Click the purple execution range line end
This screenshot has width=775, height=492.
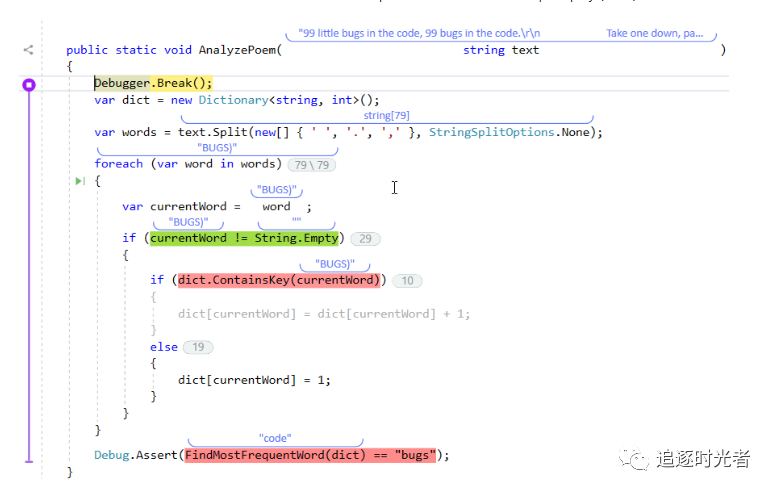[x=29, y=461]
